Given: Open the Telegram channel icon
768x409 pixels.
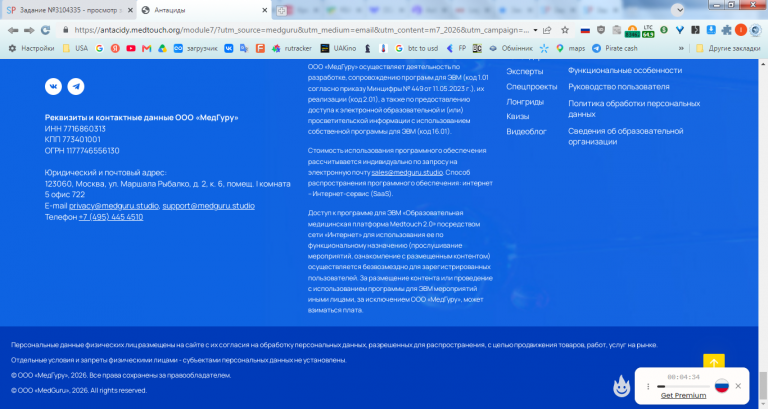Looking at the screenshot, I should point(76,87).
